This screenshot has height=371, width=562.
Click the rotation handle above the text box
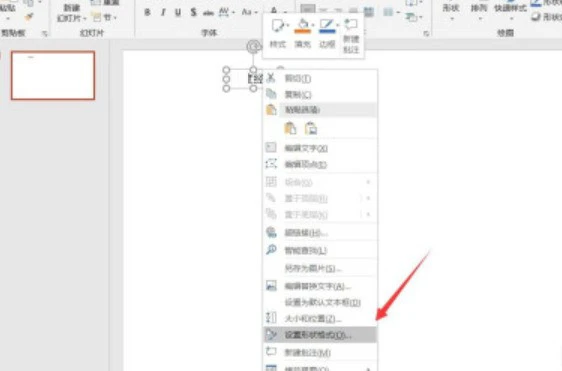pyautogui.click(x=253, y=47)
